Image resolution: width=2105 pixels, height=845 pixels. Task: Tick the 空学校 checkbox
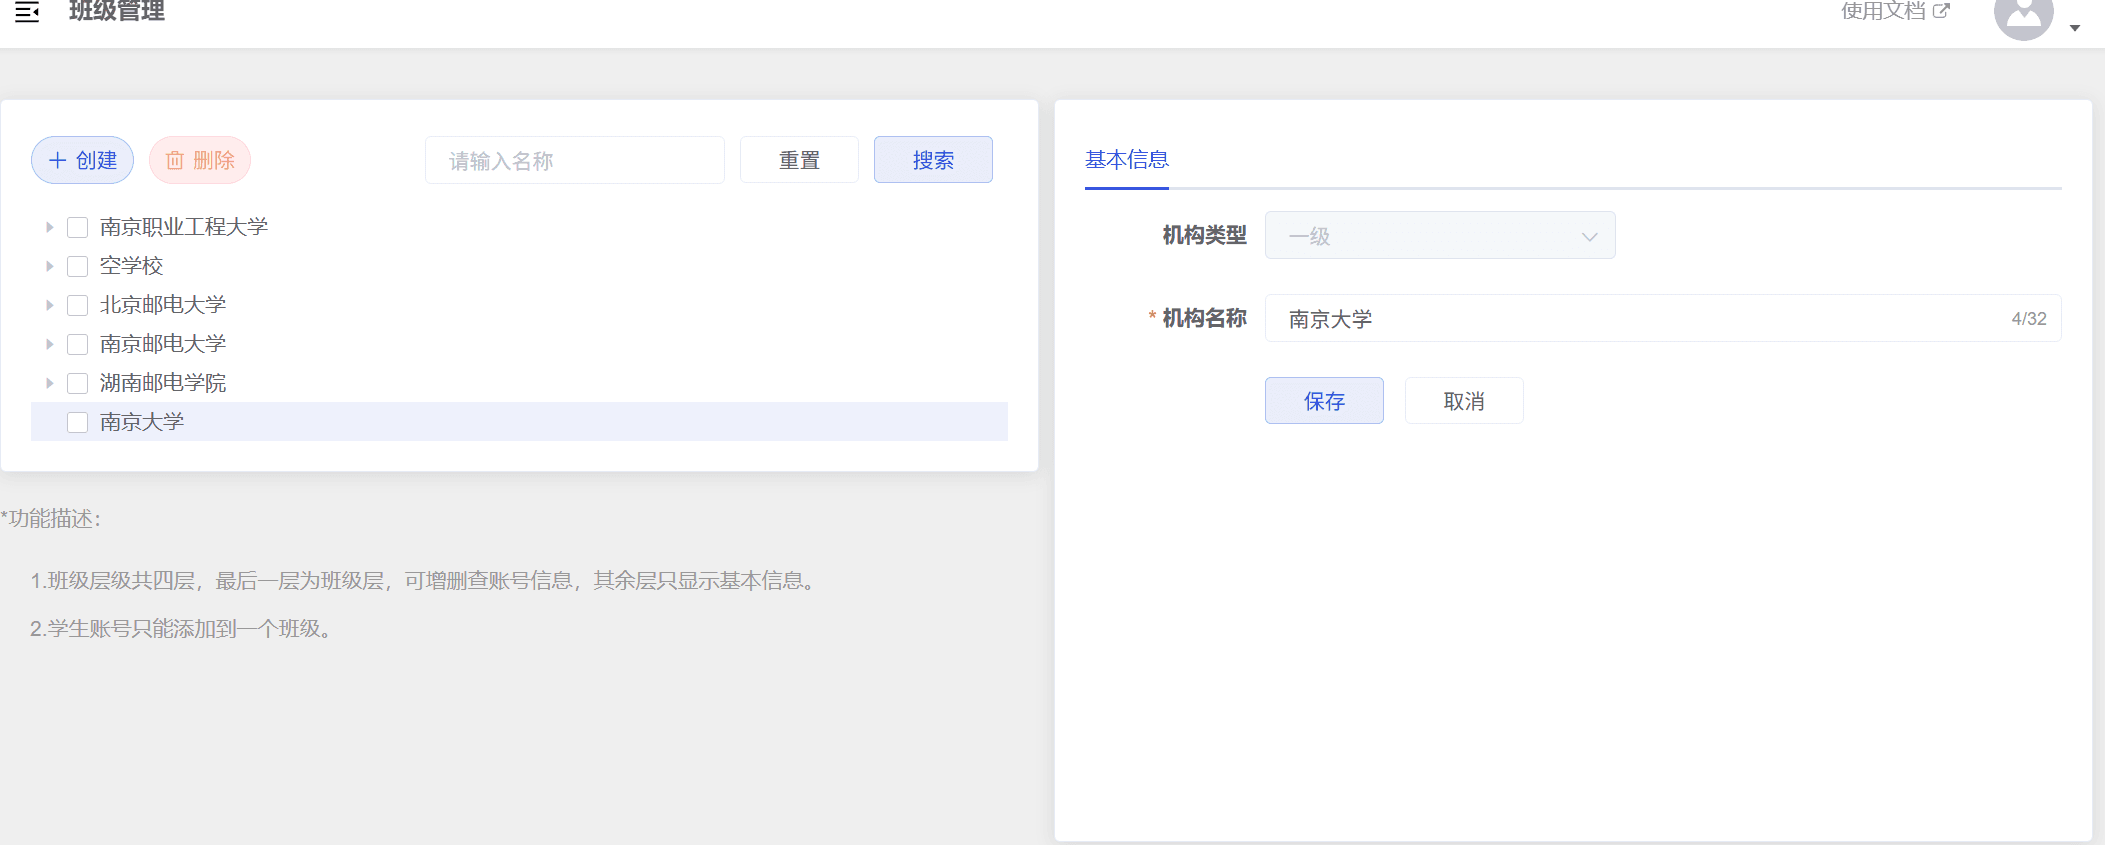78,266
